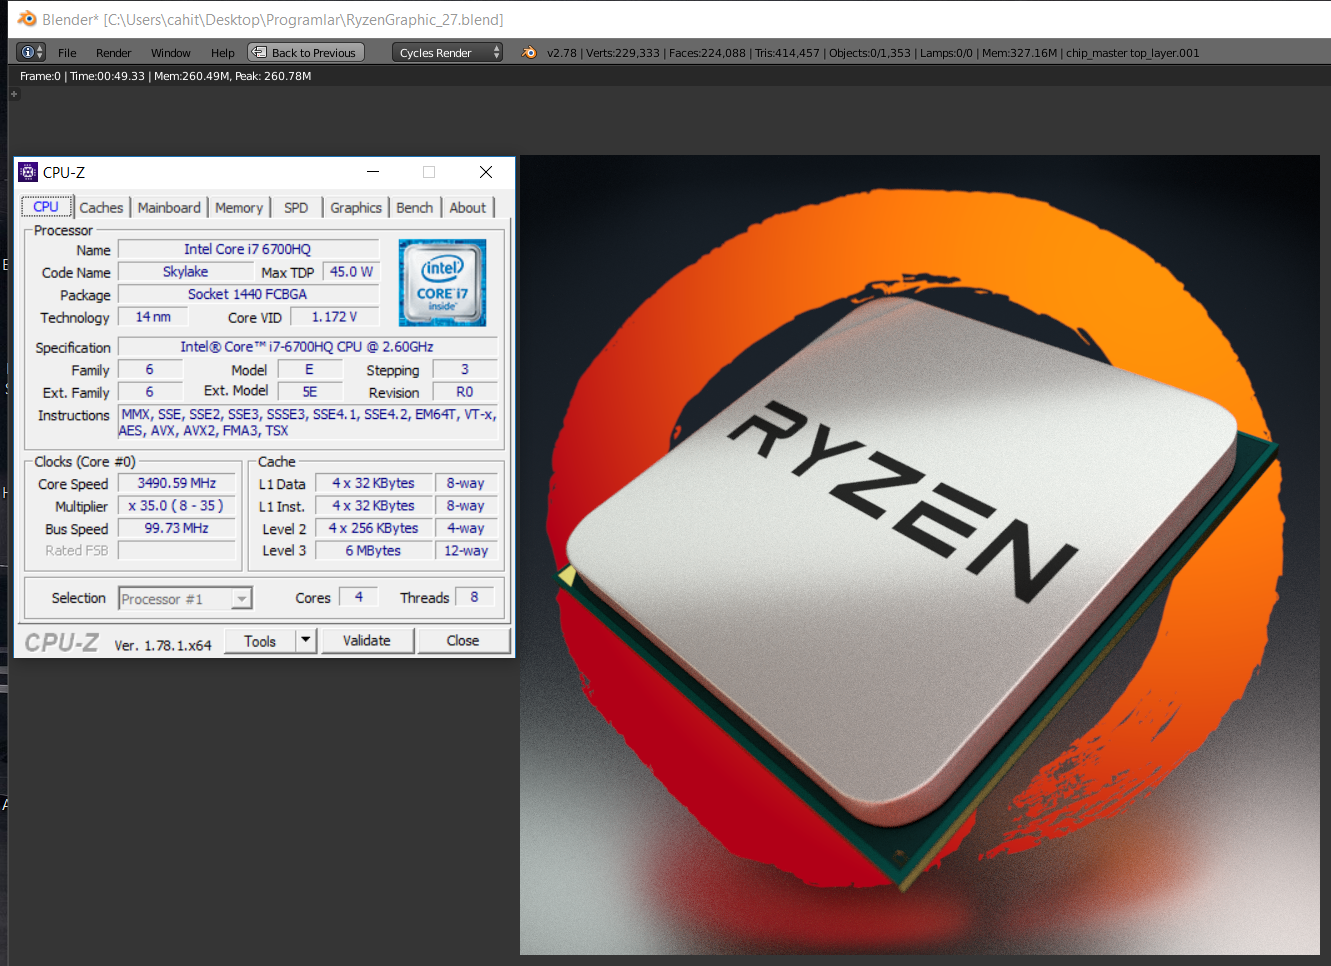The width and height of the screenshot is (1331, 966).
Task: Click the Threads value 8
Action: (474, 597)
